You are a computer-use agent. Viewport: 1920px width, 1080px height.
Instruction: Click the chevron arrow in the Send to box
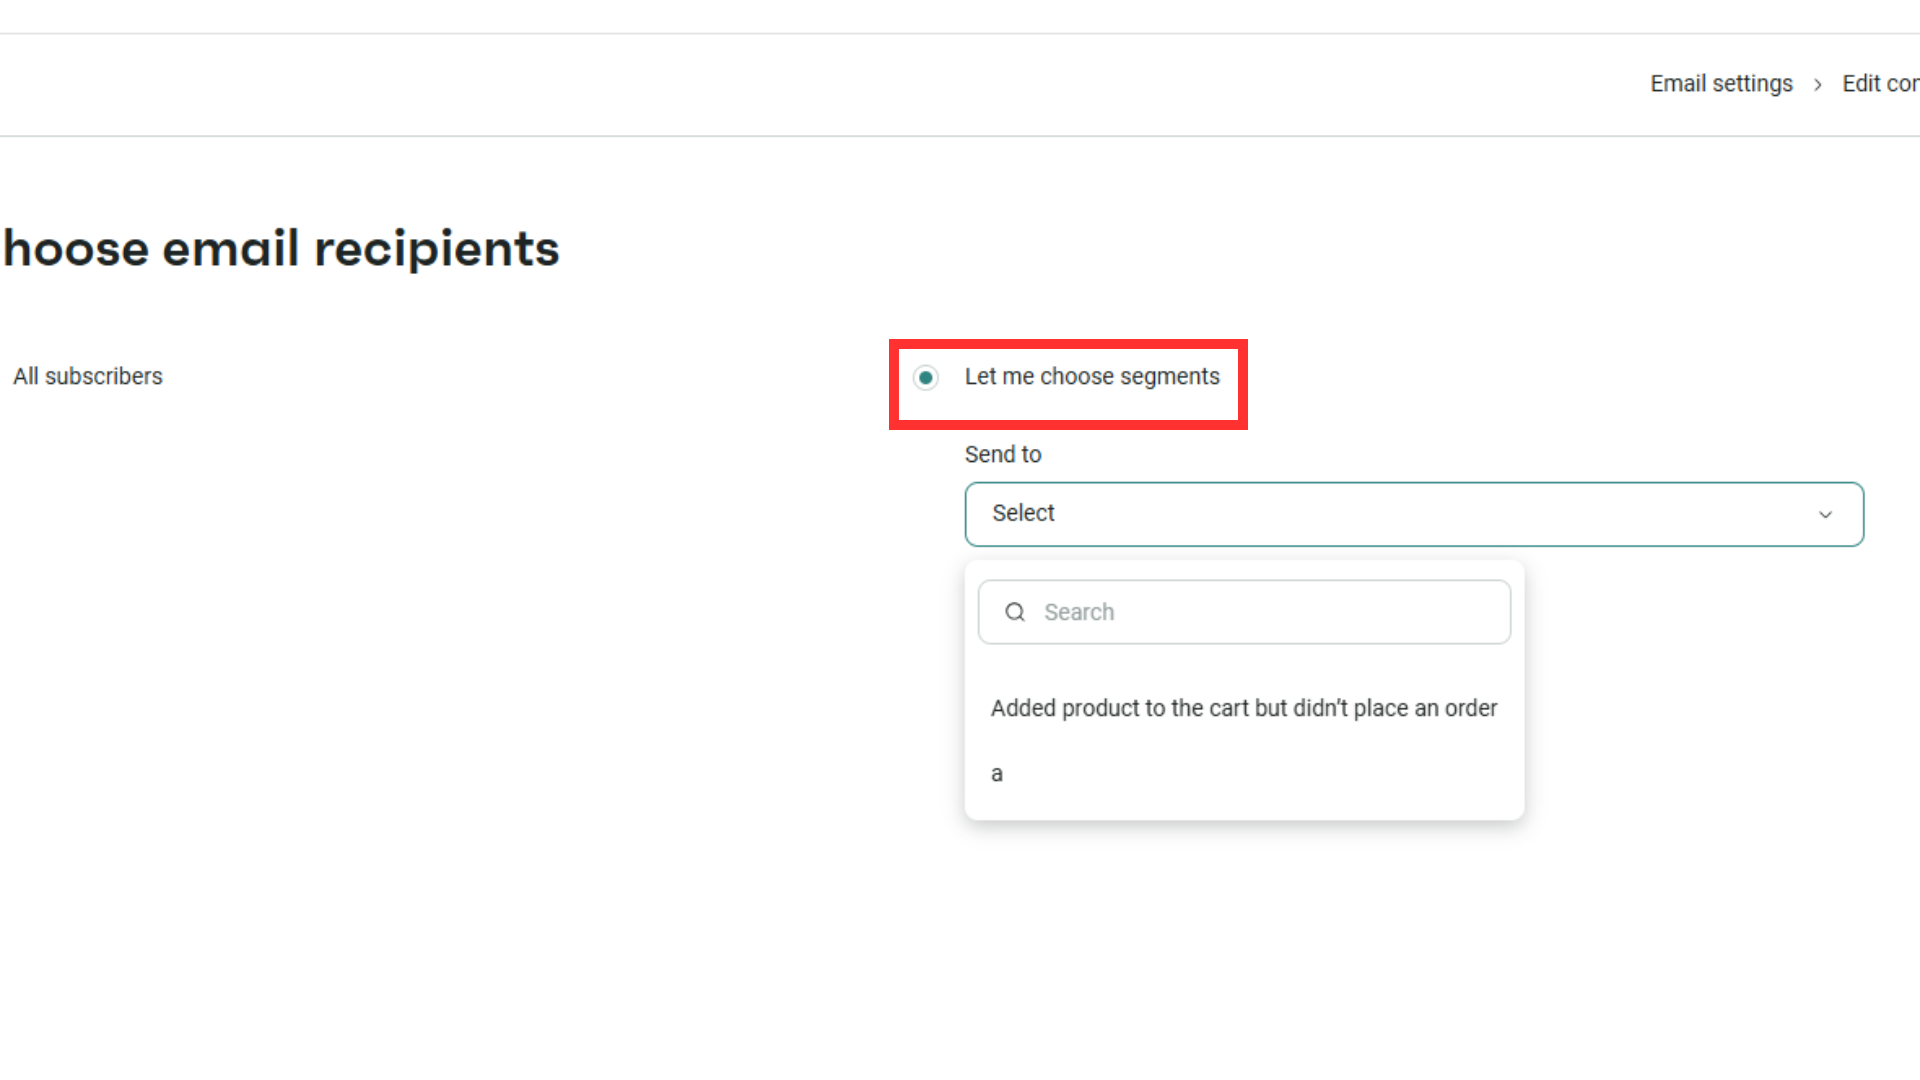tap(1825, 515)
